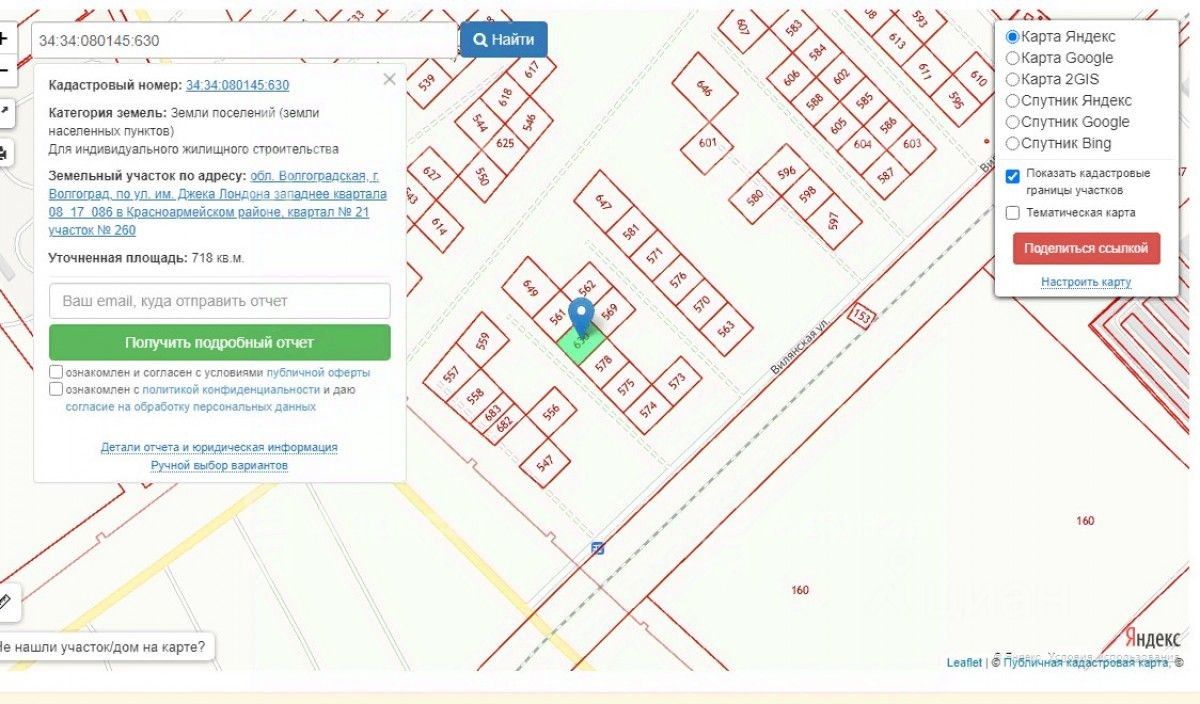Open Публичная кадастровая карта link
The width and height of the screenshot is (1200, 704).
click(x=1085, y=663)
